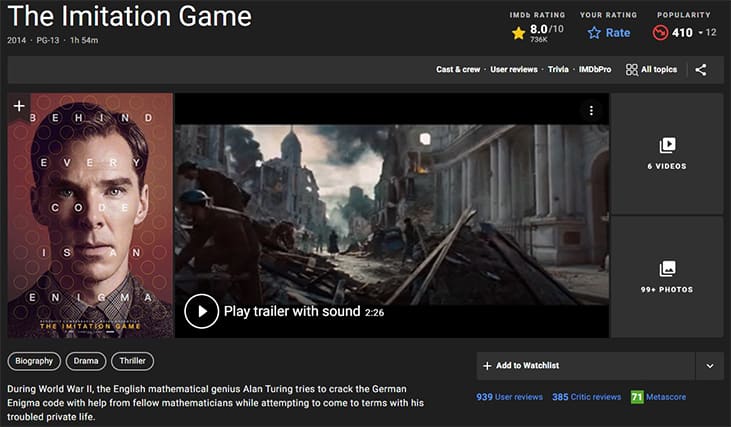Image resolution: width=731 pixels, height=427 pixels.
Task: Click the plus icon on the movie poster
Action: (19, 106)
